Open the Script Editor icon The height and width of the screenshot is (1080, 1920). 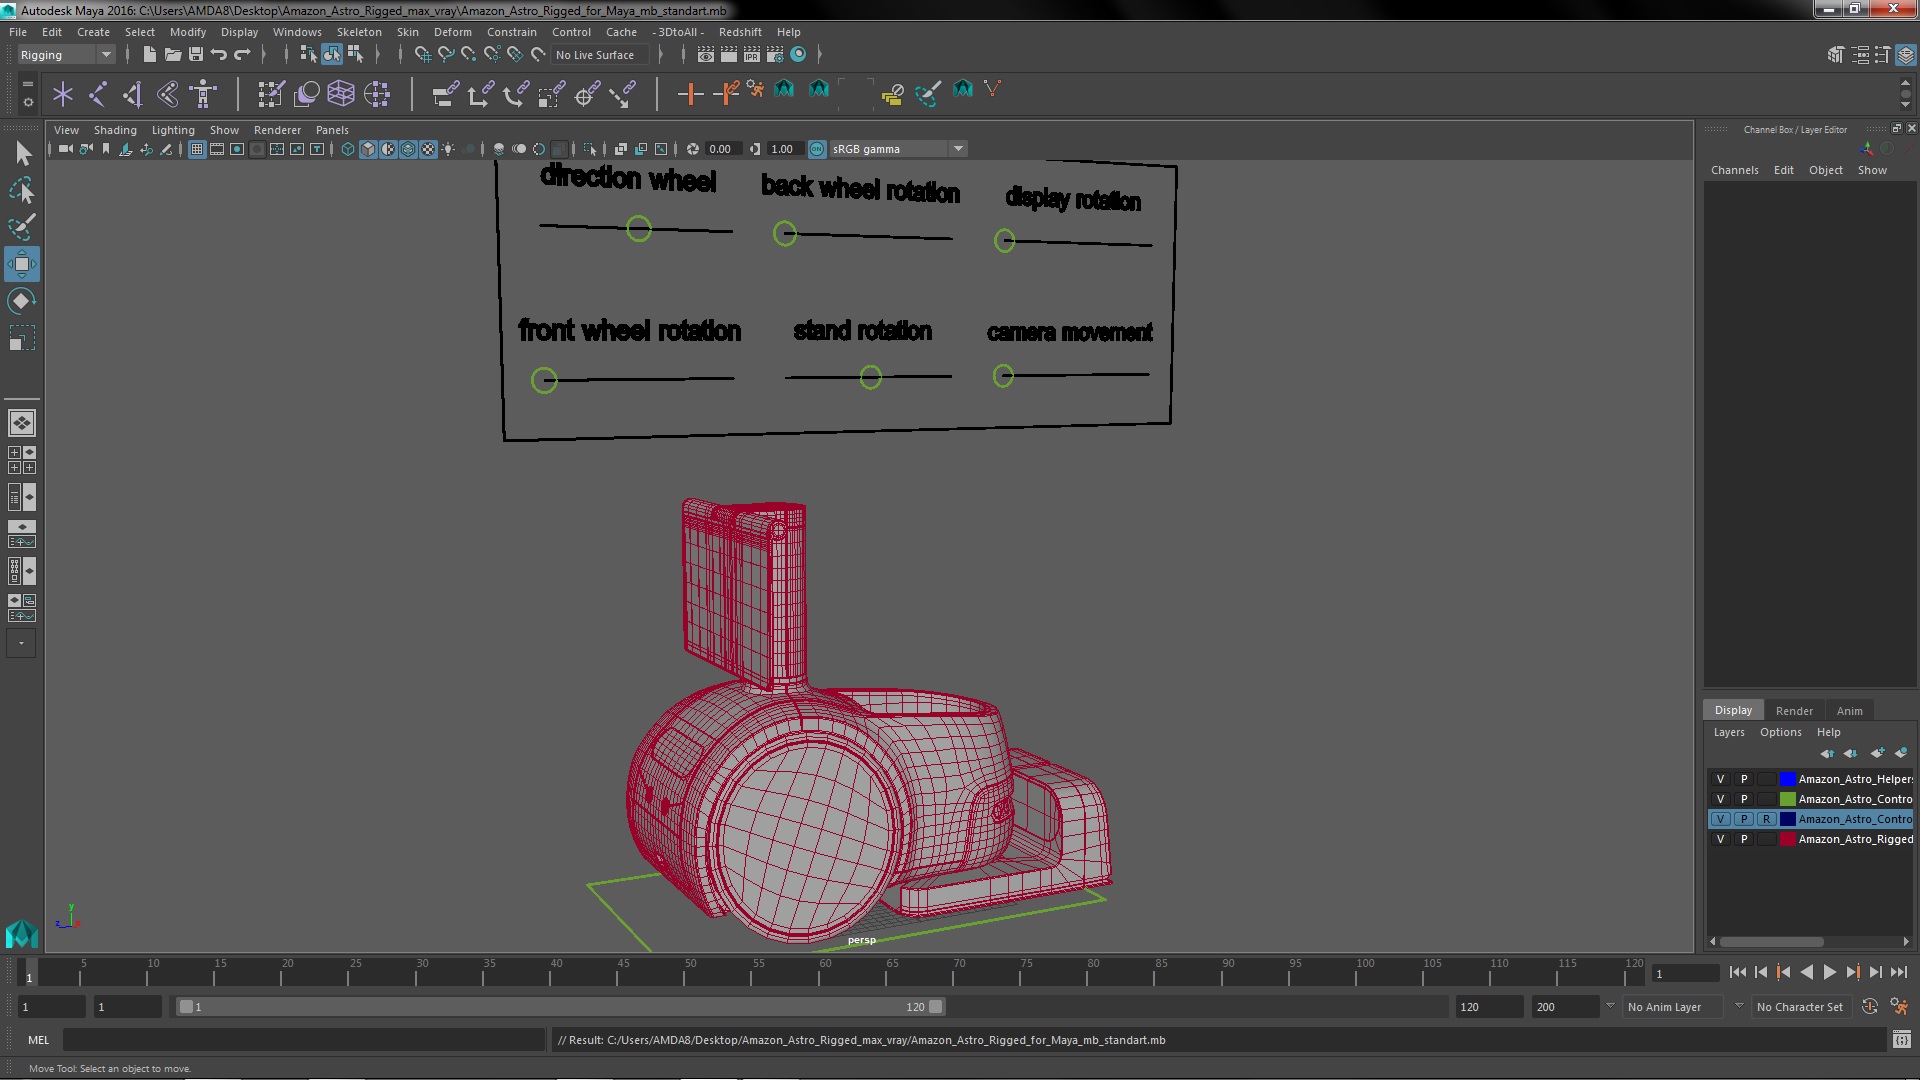click(x=1902, y=1040)
